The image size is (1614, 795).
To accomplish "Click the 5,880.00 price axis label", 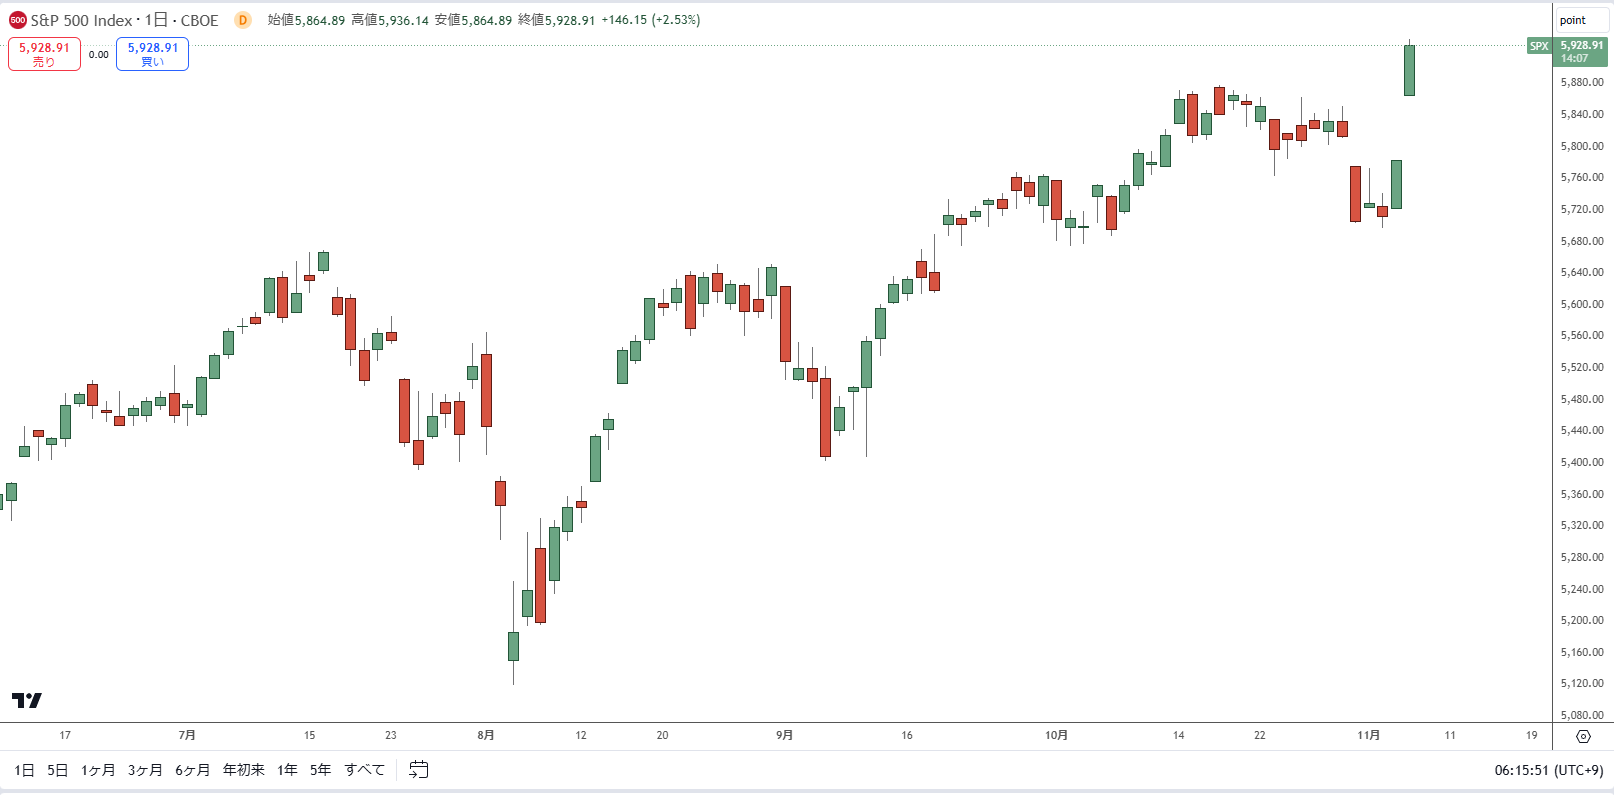I will coord(1582,82).
